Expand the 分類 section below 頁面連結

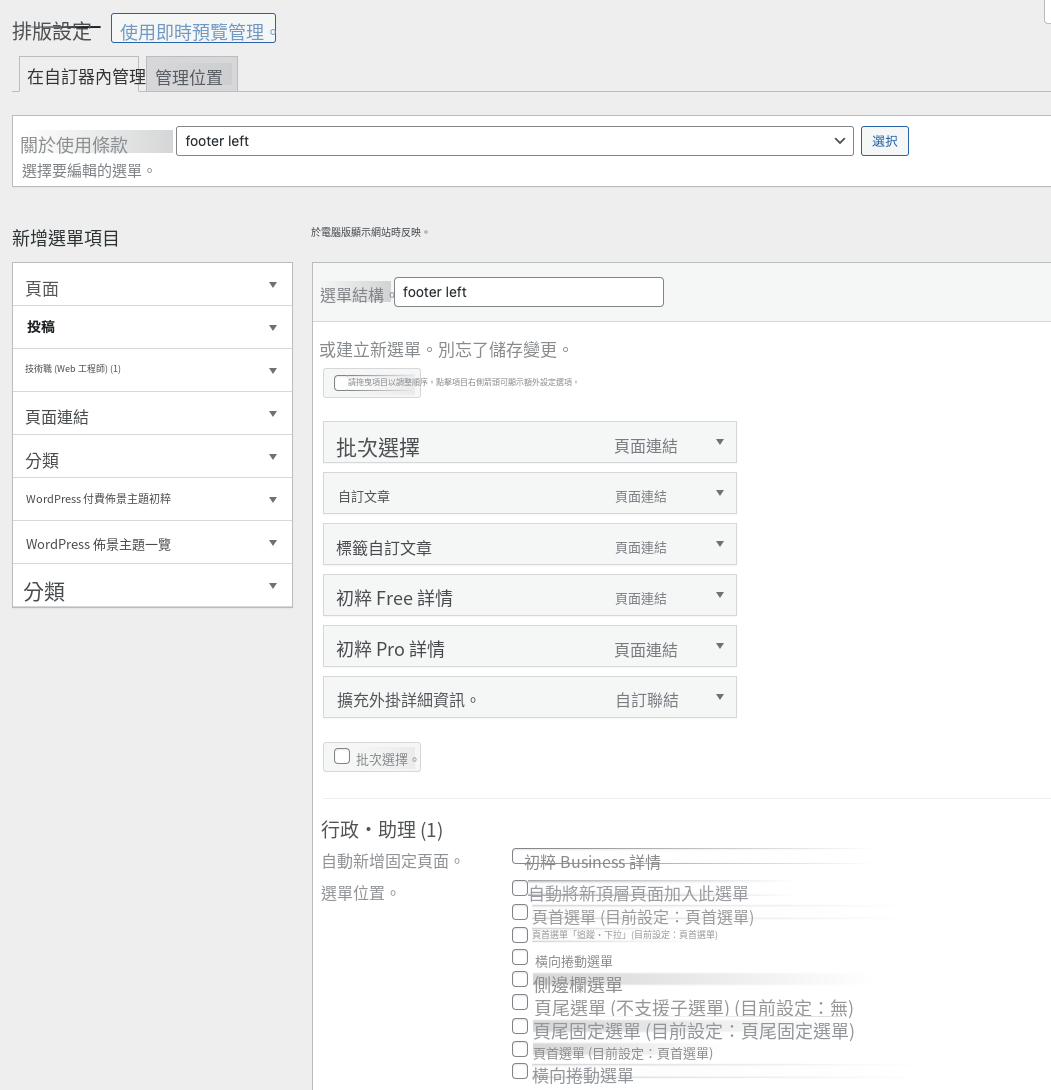152,457
